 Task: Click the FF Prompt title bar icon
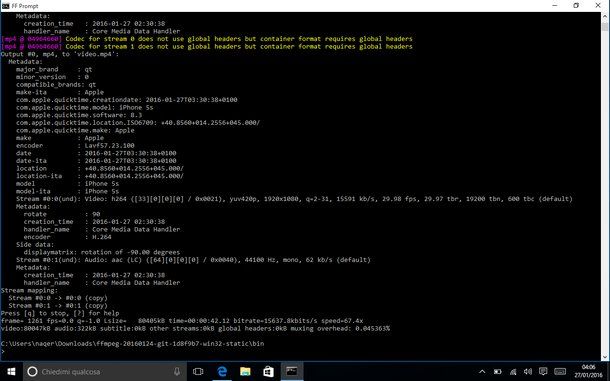click(x=5, y=6)
